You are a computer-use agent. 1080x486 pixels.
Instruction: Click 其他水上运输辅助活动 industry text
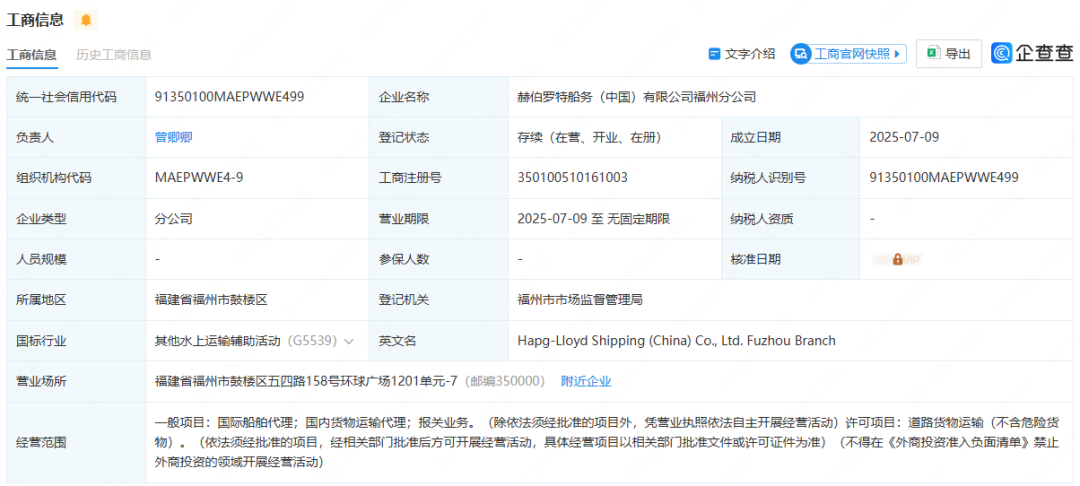tap(218, 341)
